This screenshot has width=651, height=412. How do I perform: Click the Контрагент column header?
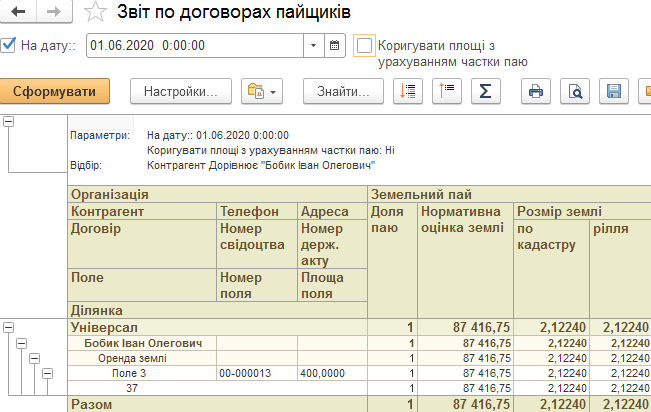pos(142,211)
